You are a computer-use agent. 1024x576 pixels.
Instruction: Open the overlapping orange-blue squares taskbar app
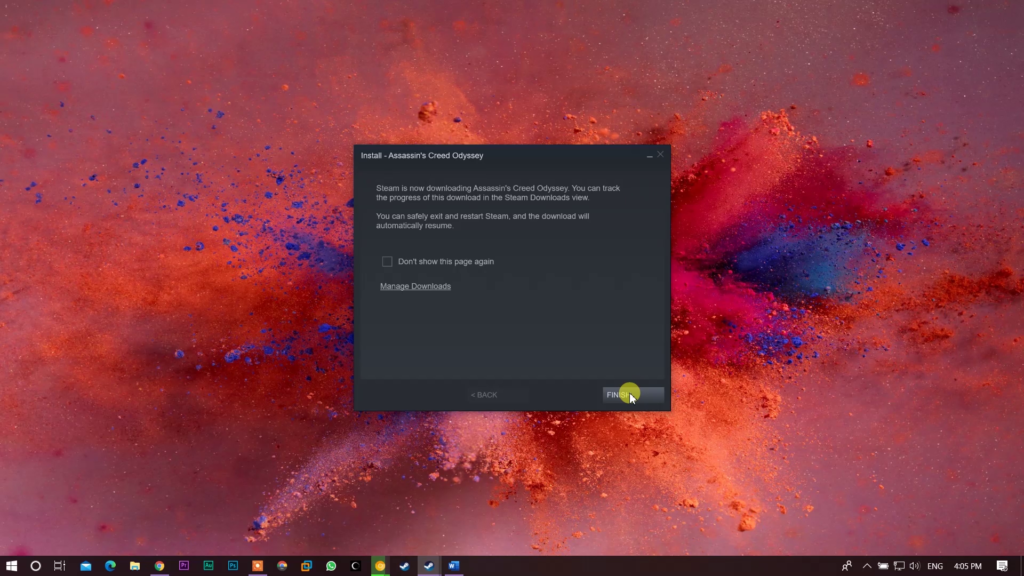[x=306, y=566]
